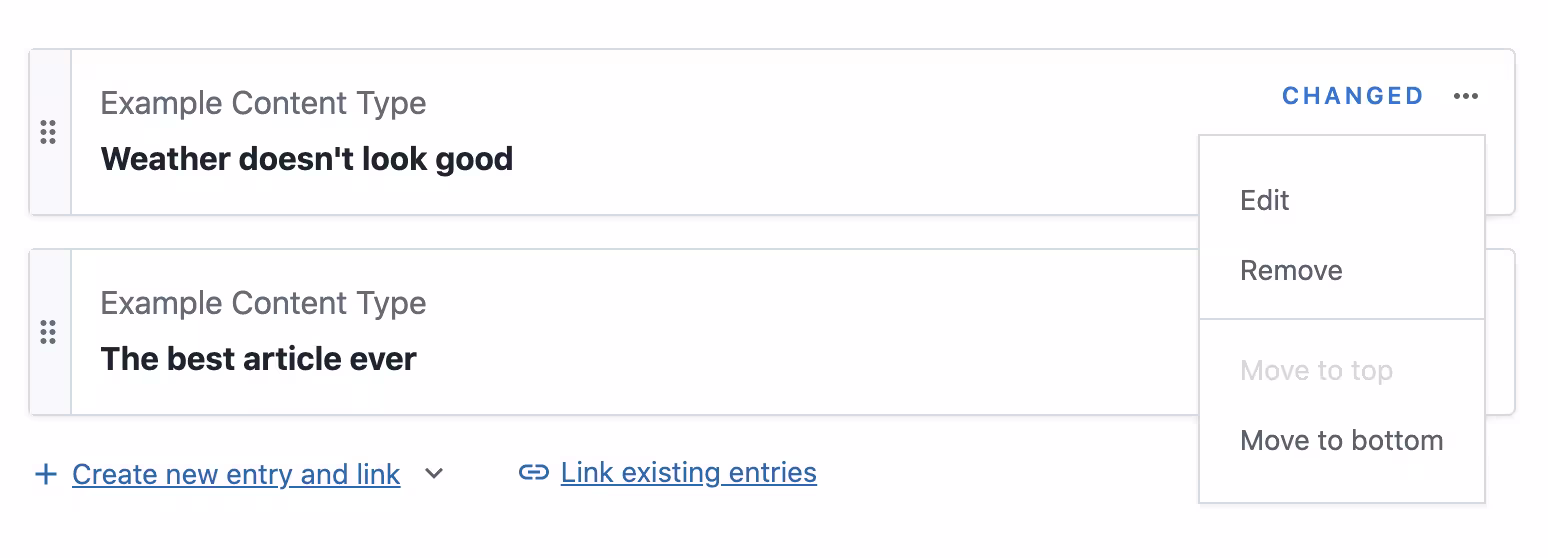Click Example Content Type label on first card
The height and width of the screenshot is (558, 1548).
264,103
